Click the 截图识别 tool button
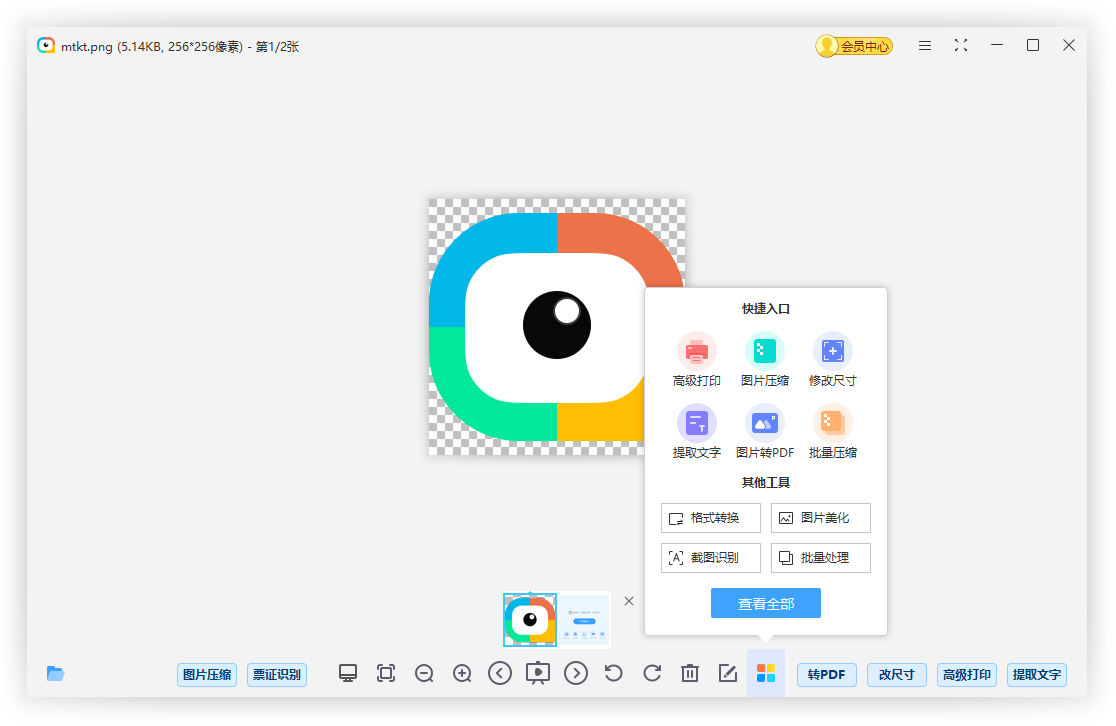1116x726 pixels. tap(710, 558)
